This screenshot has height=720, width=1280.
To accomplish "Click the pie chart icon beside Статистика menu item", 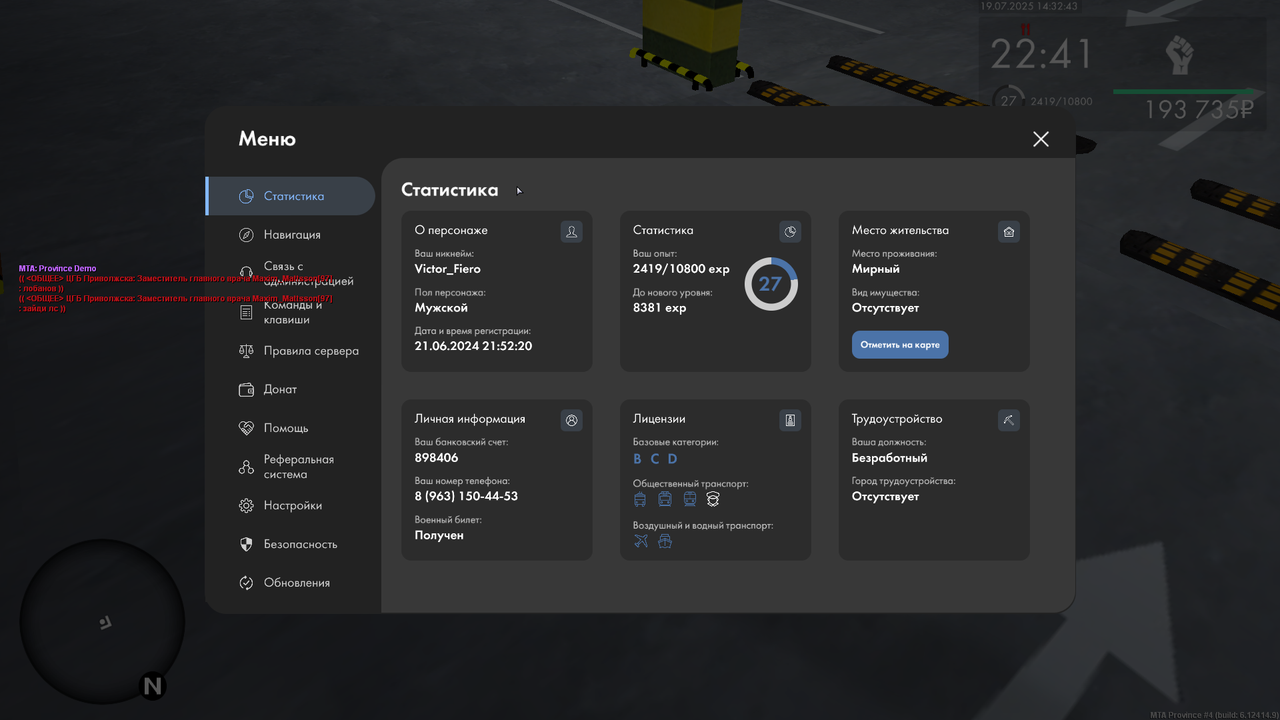I will pyautogui.click(x=246, y=196).
